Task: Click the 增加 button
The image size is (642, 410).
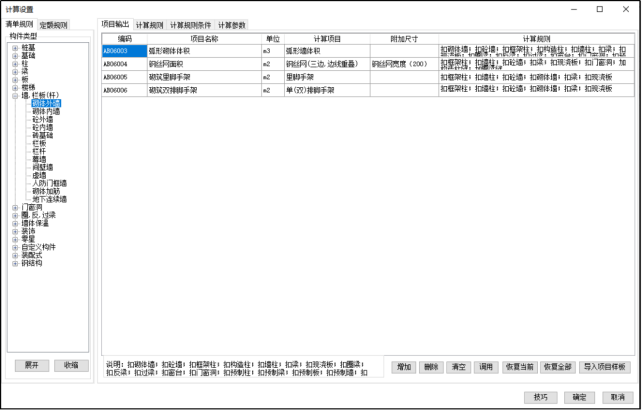Action: [403, 367]
